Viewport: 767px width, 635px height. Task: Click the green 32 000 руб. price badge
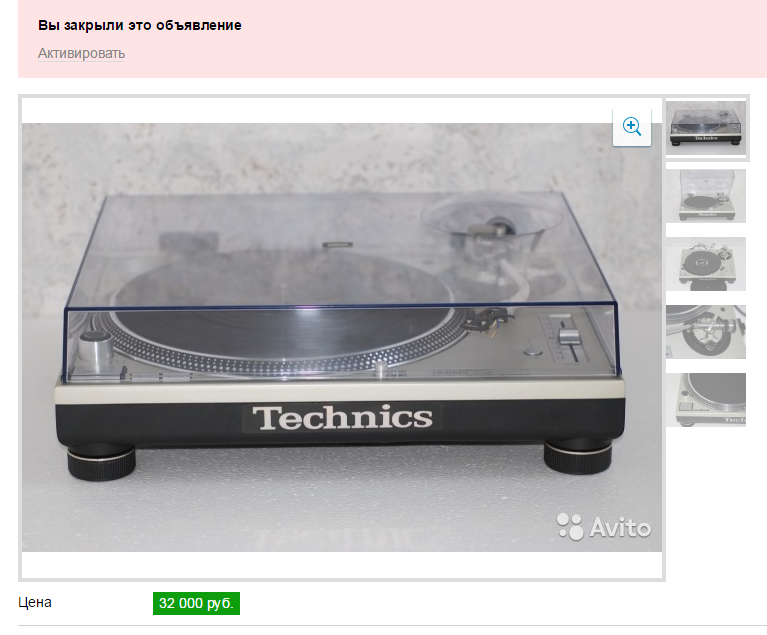(196, 603)
